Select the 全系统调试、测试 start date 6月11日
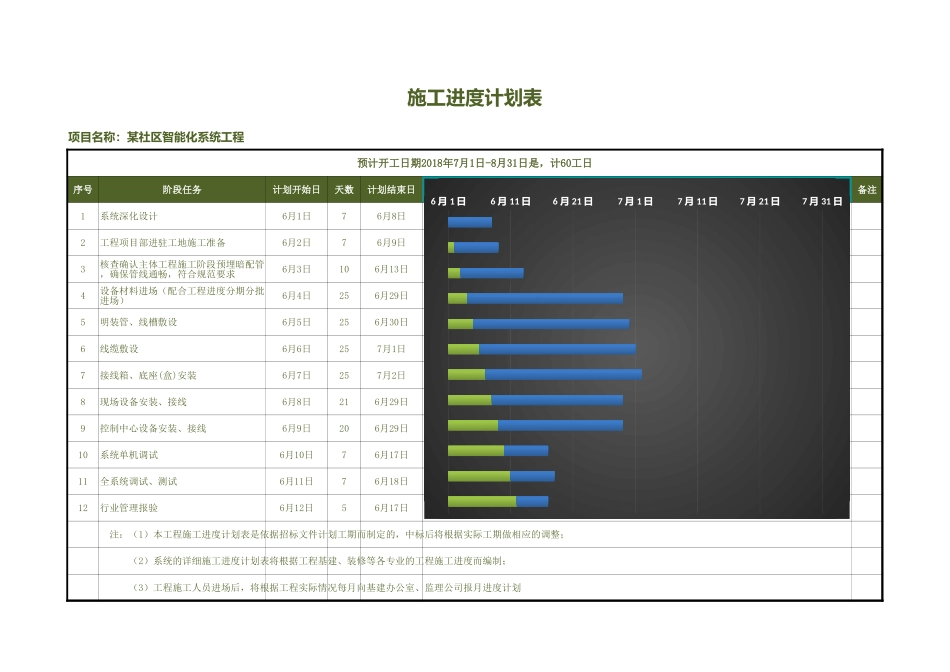The height and width of the screenshot is (672, 950). click(x=298, y=480)
